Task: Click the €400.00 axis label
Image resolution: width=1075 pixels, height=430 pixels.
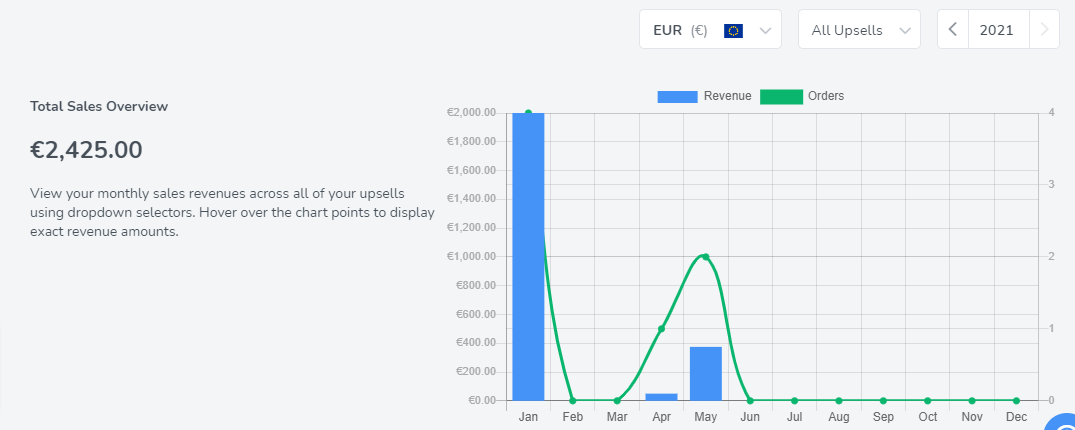Action: [476, 343]
